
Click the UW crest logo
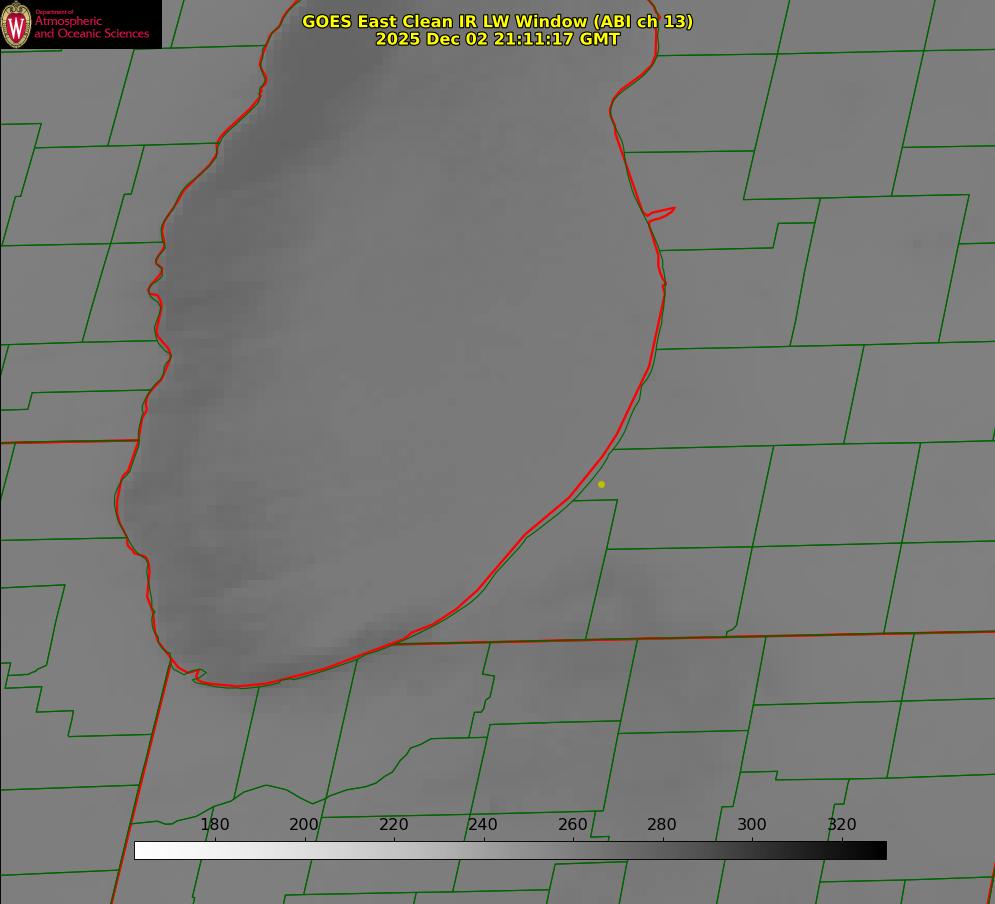pos(16,24)
